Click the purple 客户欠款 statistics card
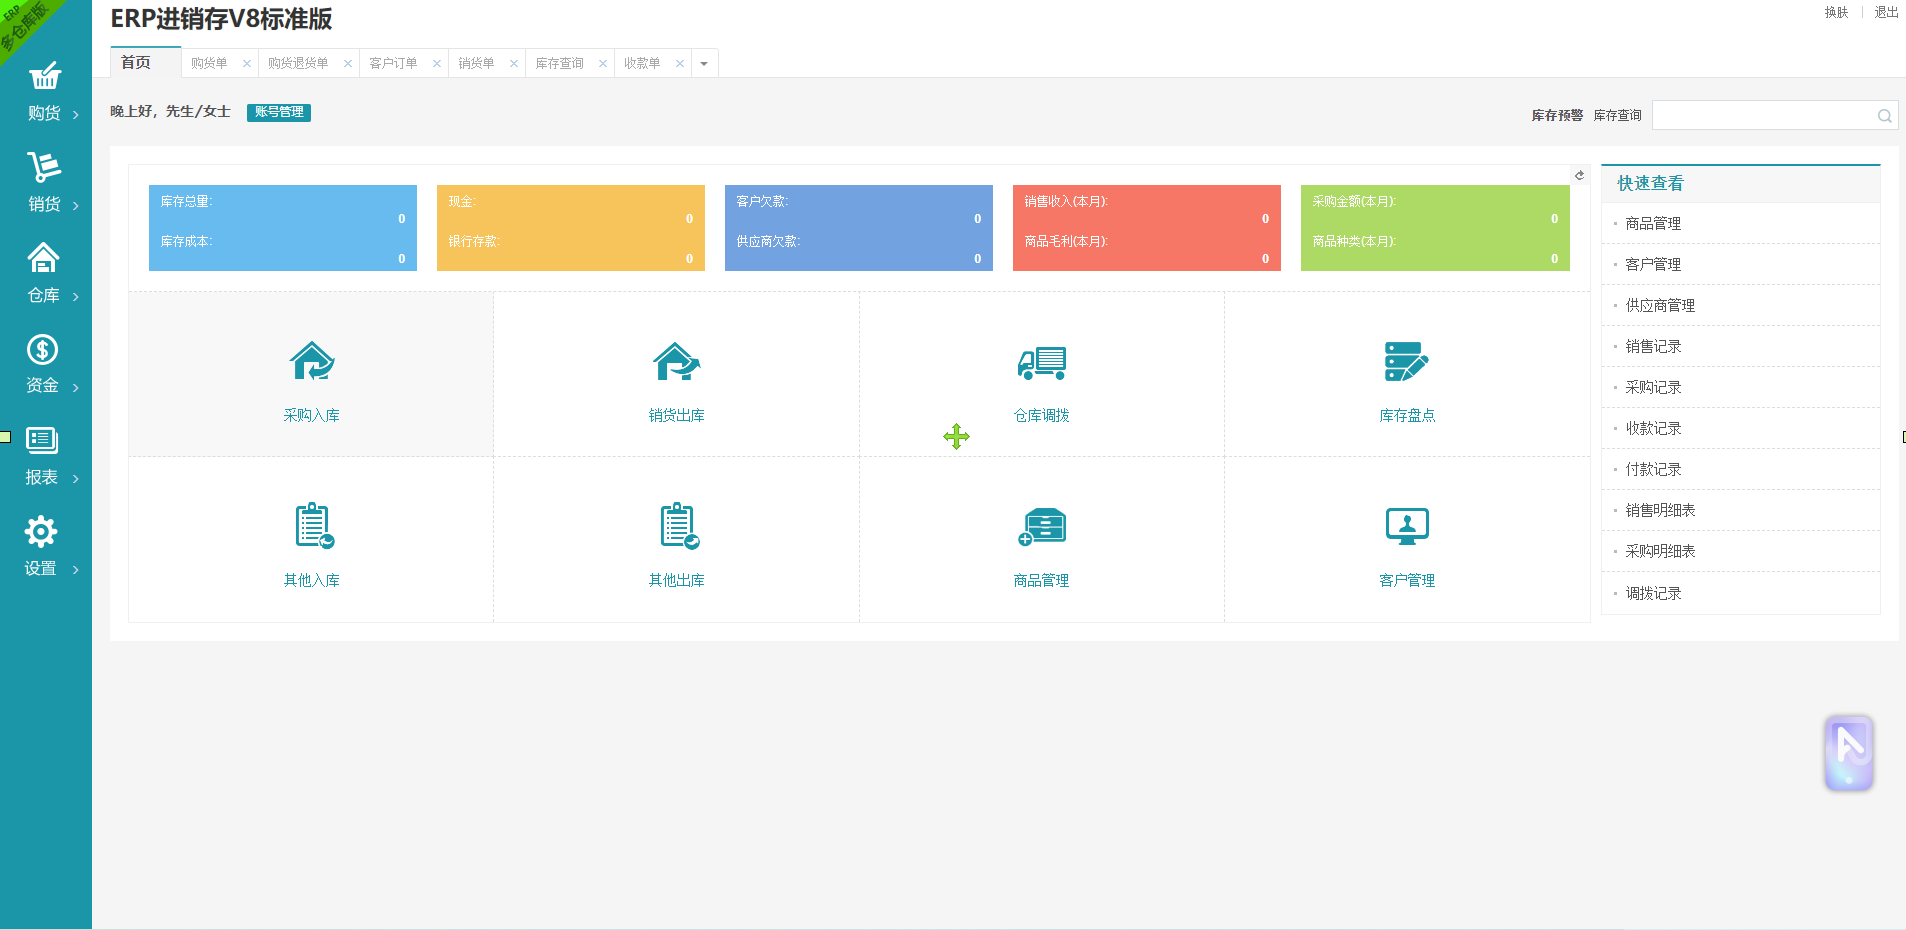The width and height of the screenshot is (1906, 930). tap(859, 228)
